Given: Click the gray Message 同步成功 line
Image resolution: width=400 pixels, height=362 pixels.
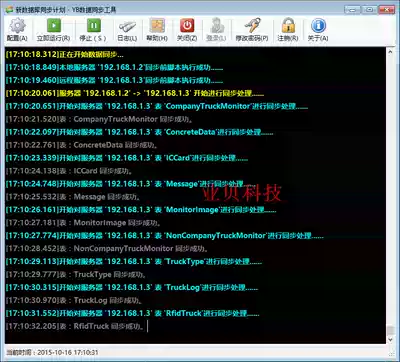Looking at the screenshot, I should [x=73, y=197].
